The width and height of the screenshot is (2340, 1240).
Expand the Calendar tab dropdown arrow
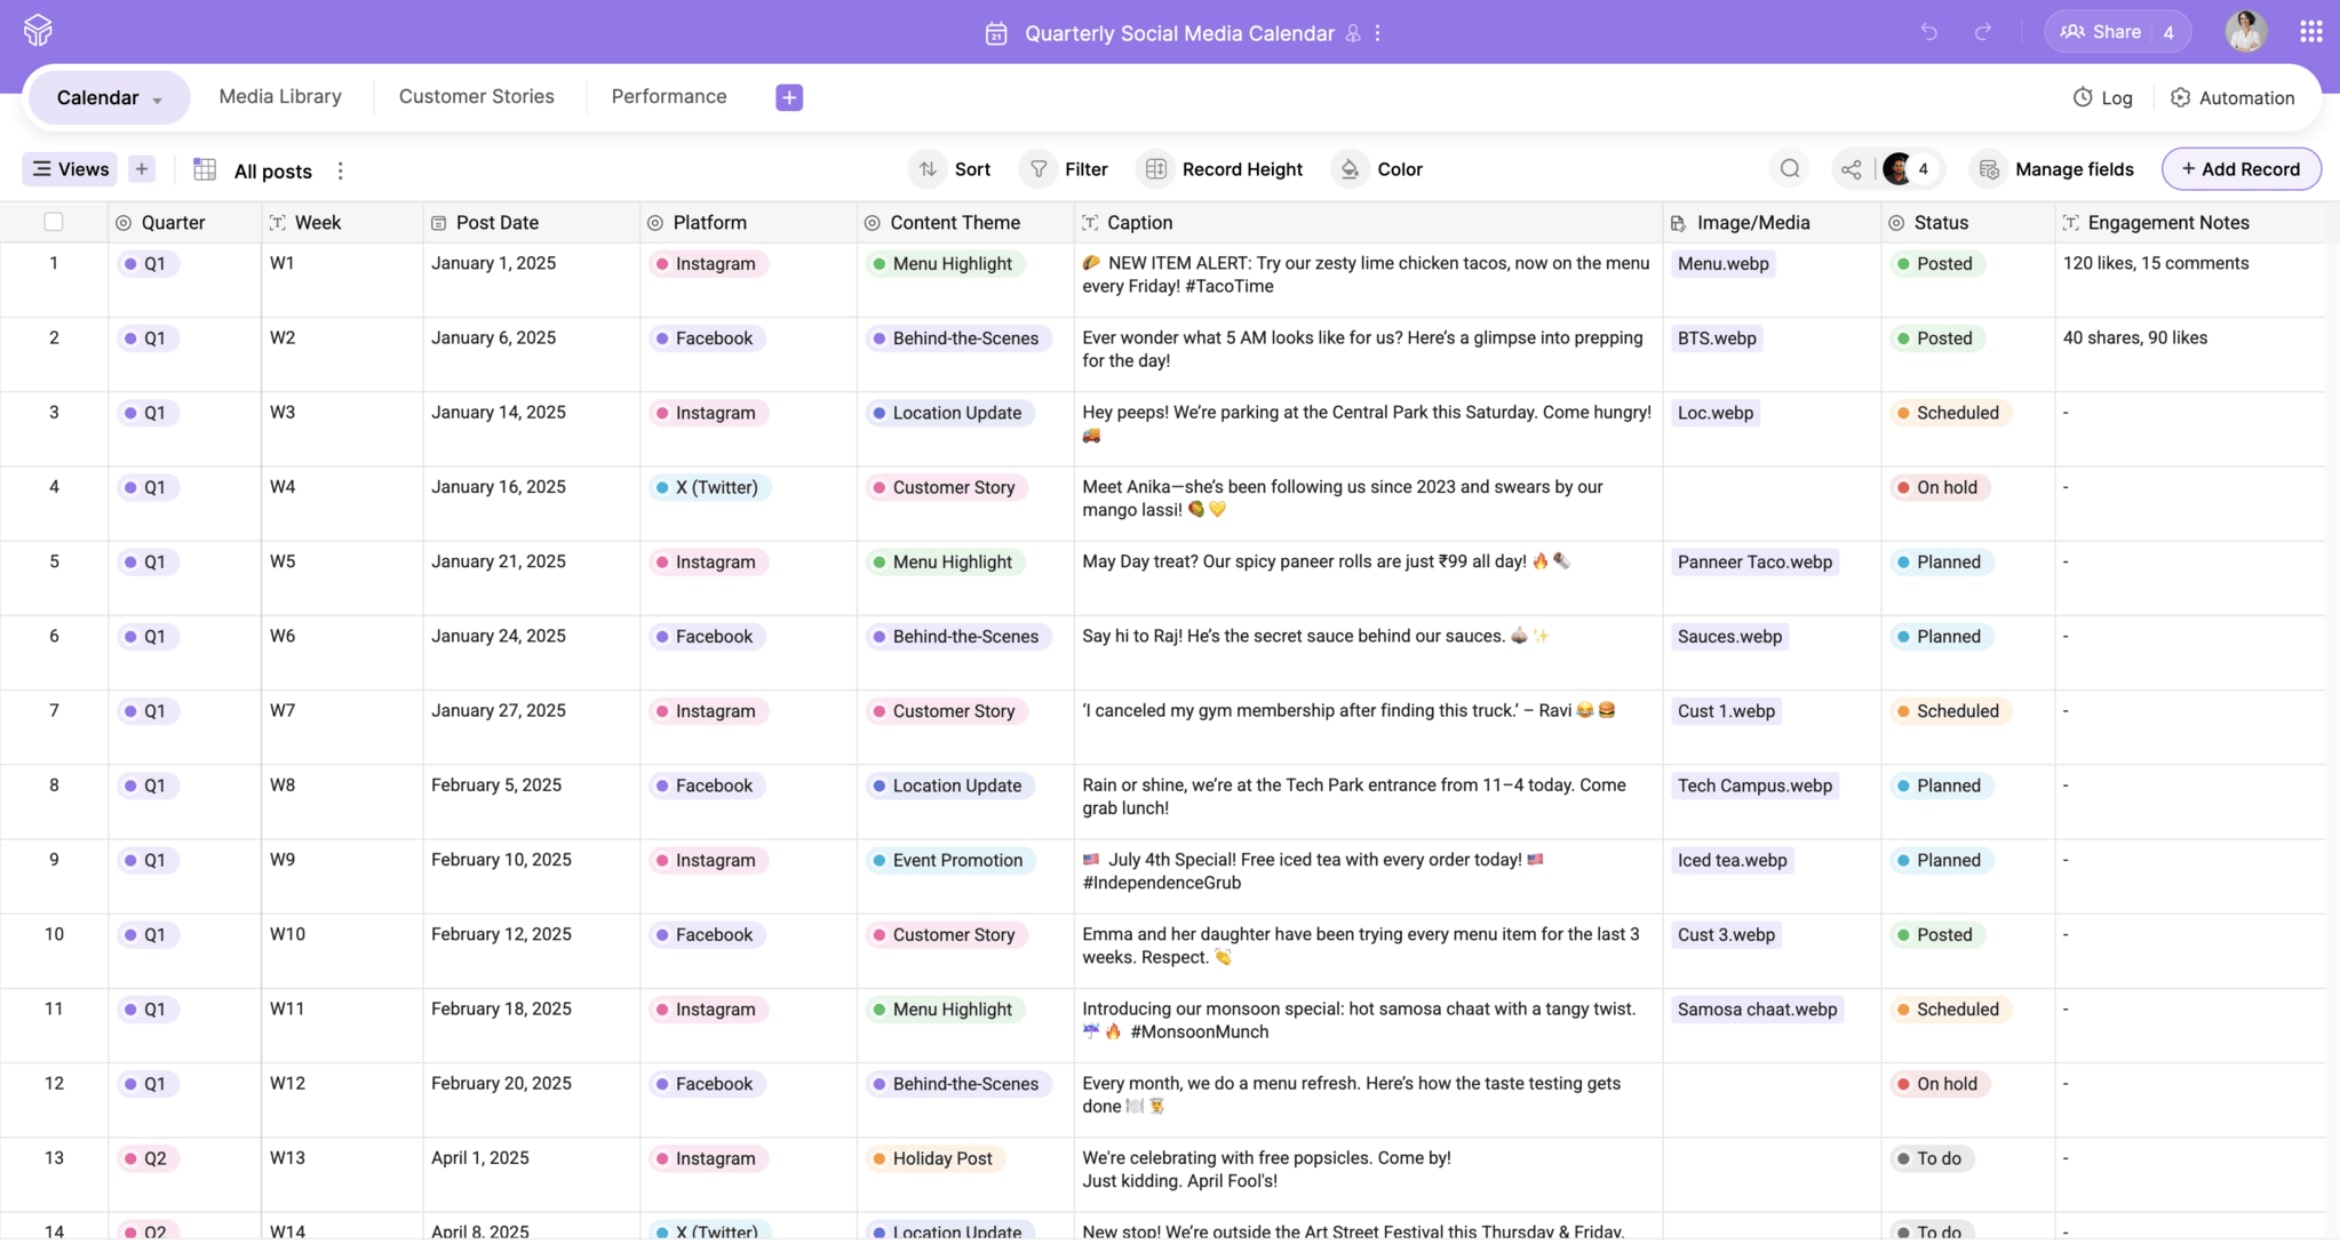click(157, 100)
